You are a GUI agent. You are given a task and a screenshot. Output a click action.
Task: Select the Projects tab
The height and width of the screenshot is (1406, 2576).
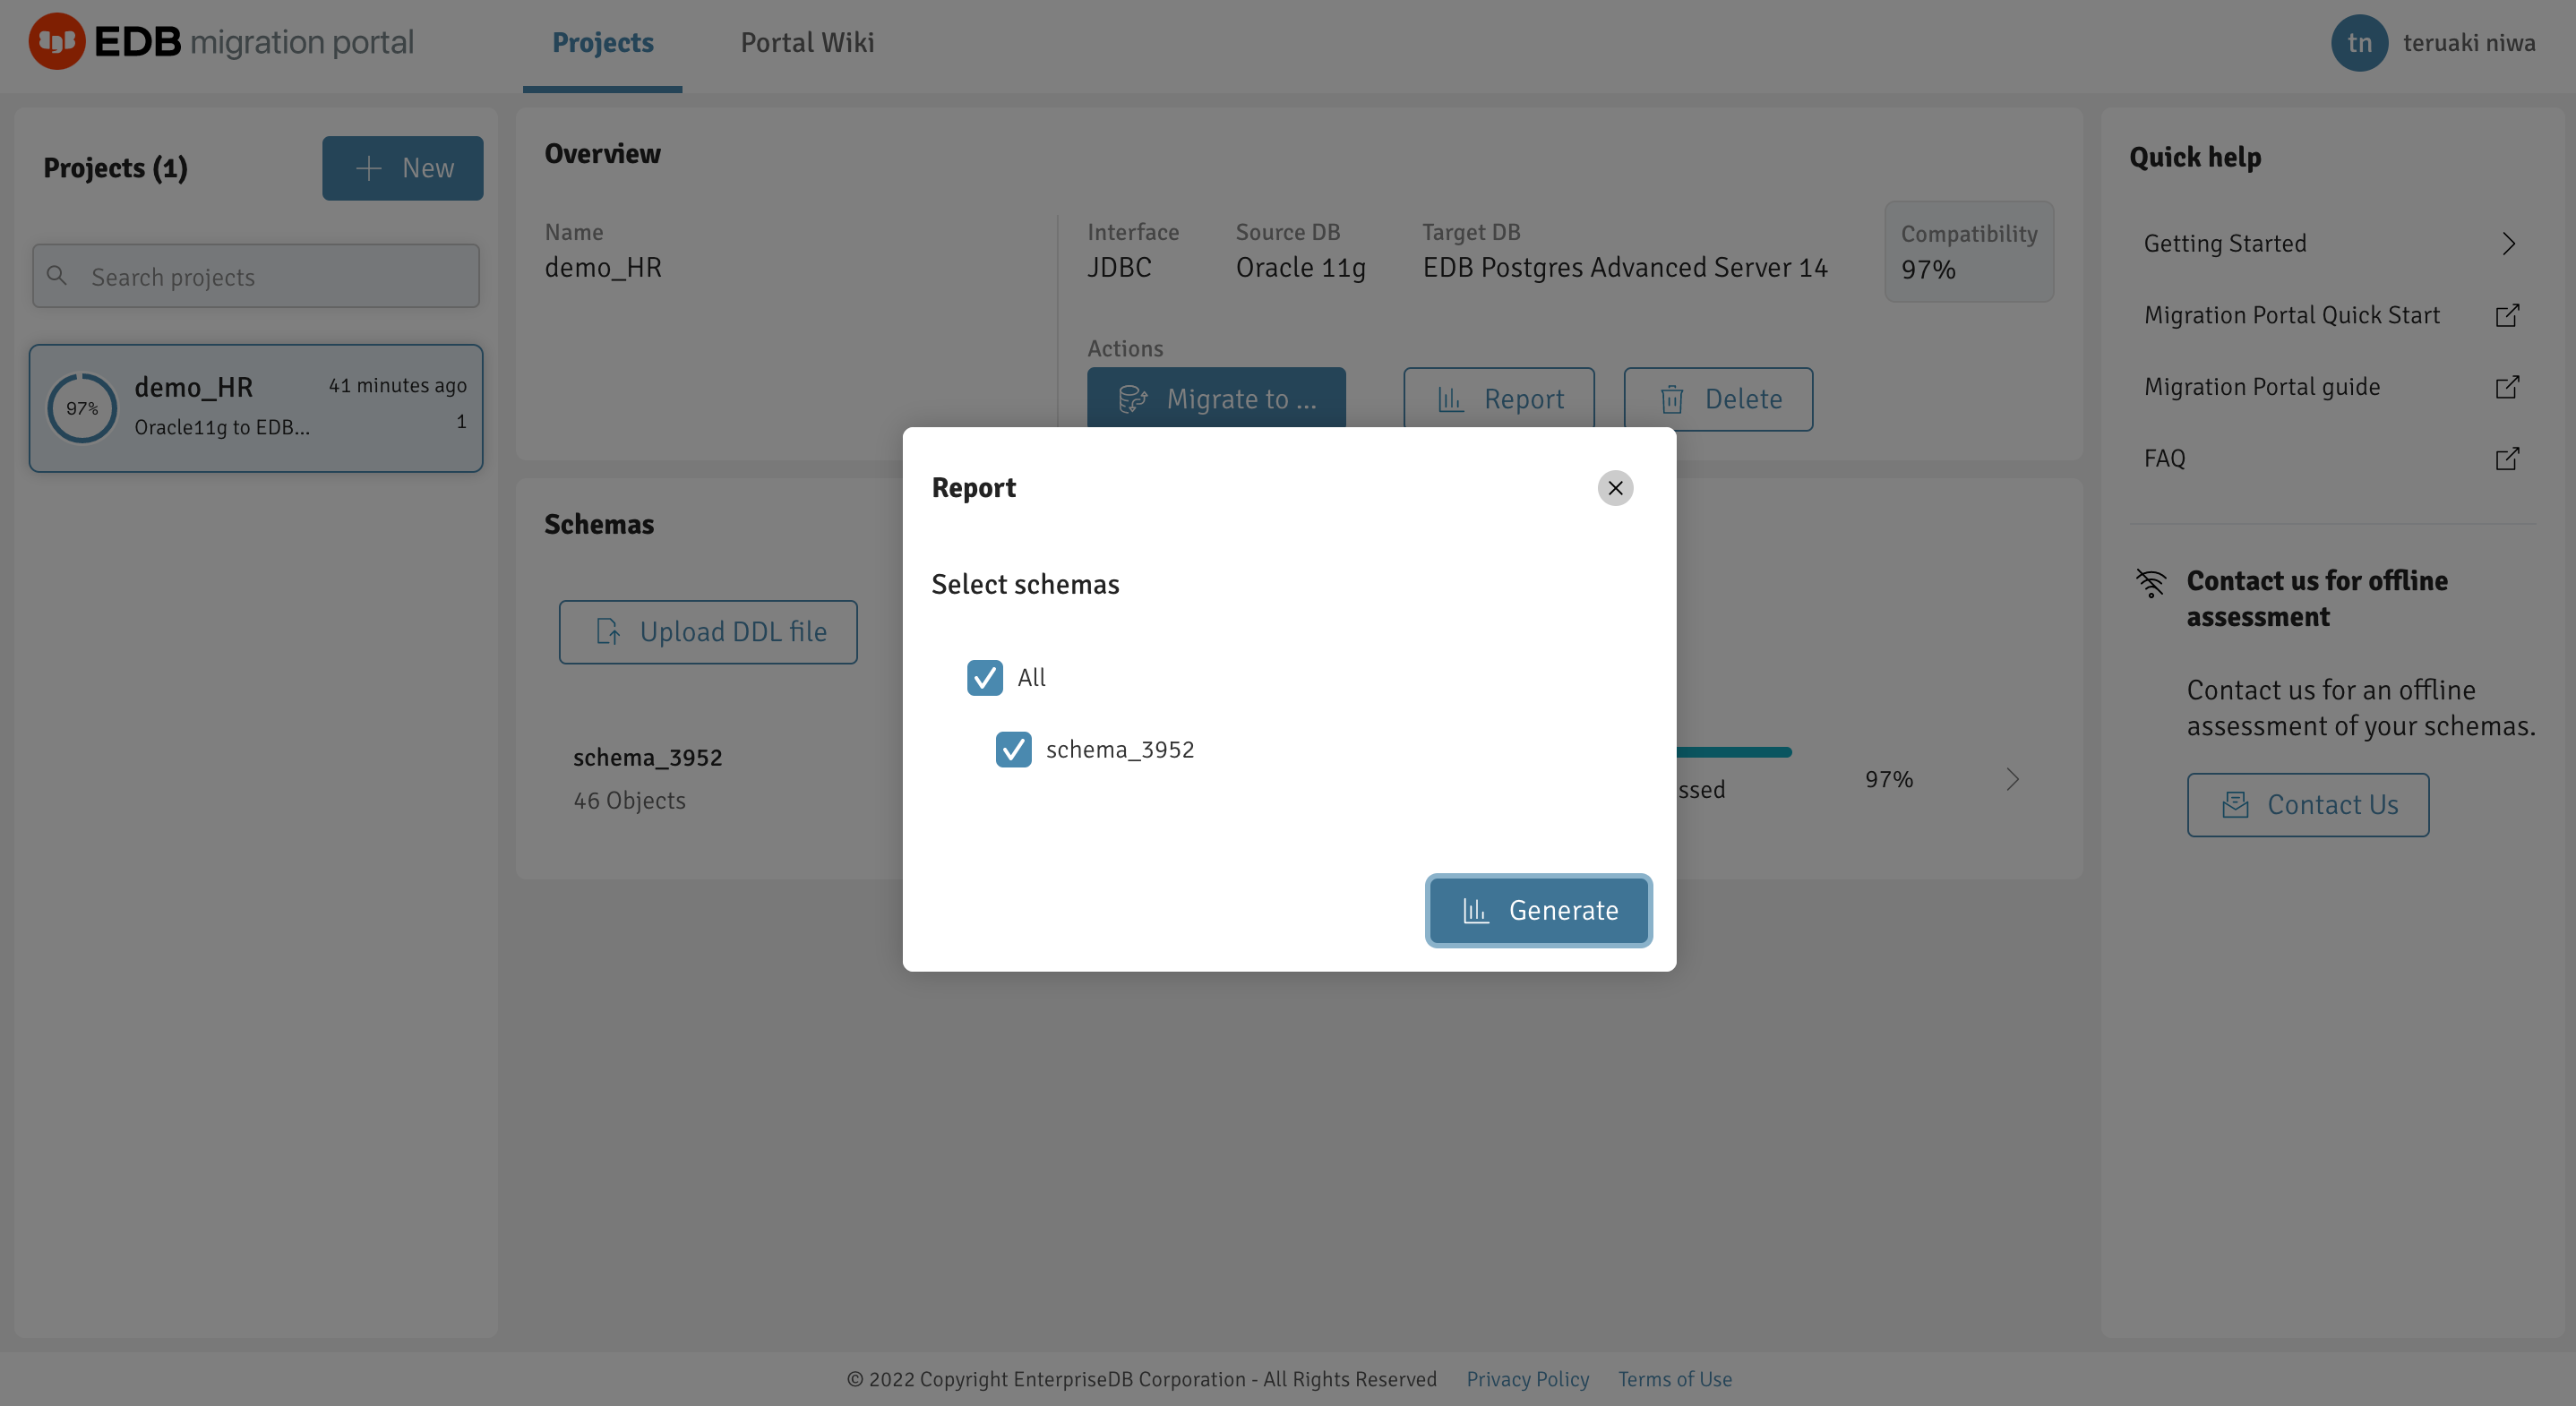point(602,43)
